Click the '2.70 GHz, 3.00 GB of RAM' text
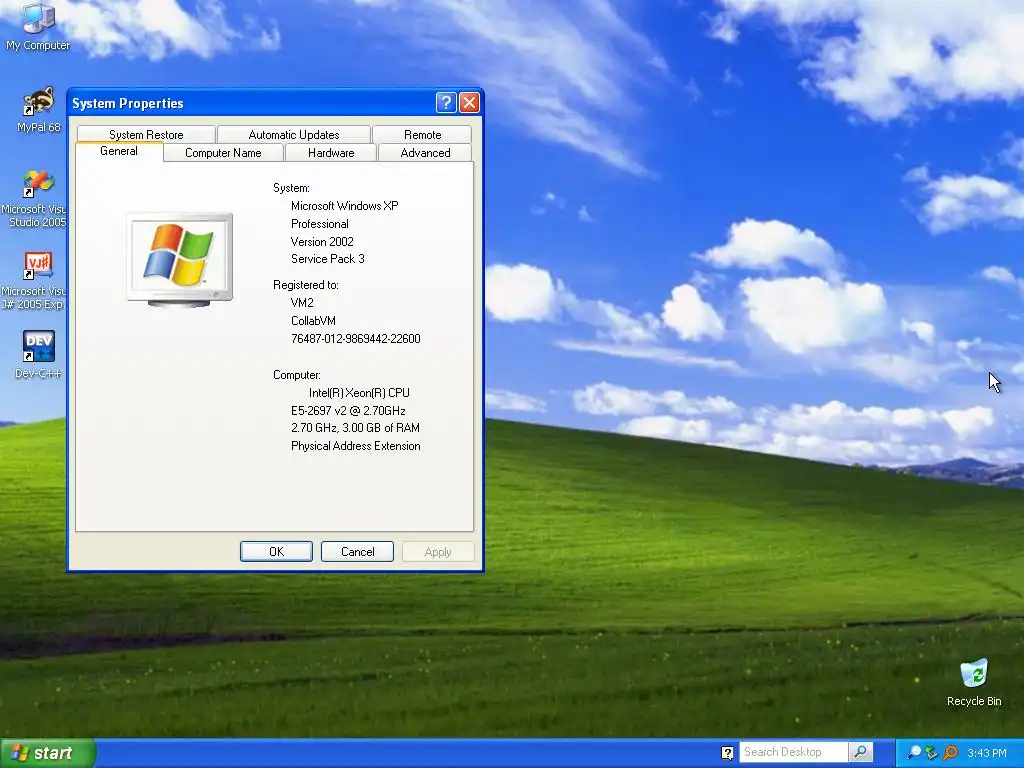This screenshot has height=768, width=1024. [x=355, y=428]
